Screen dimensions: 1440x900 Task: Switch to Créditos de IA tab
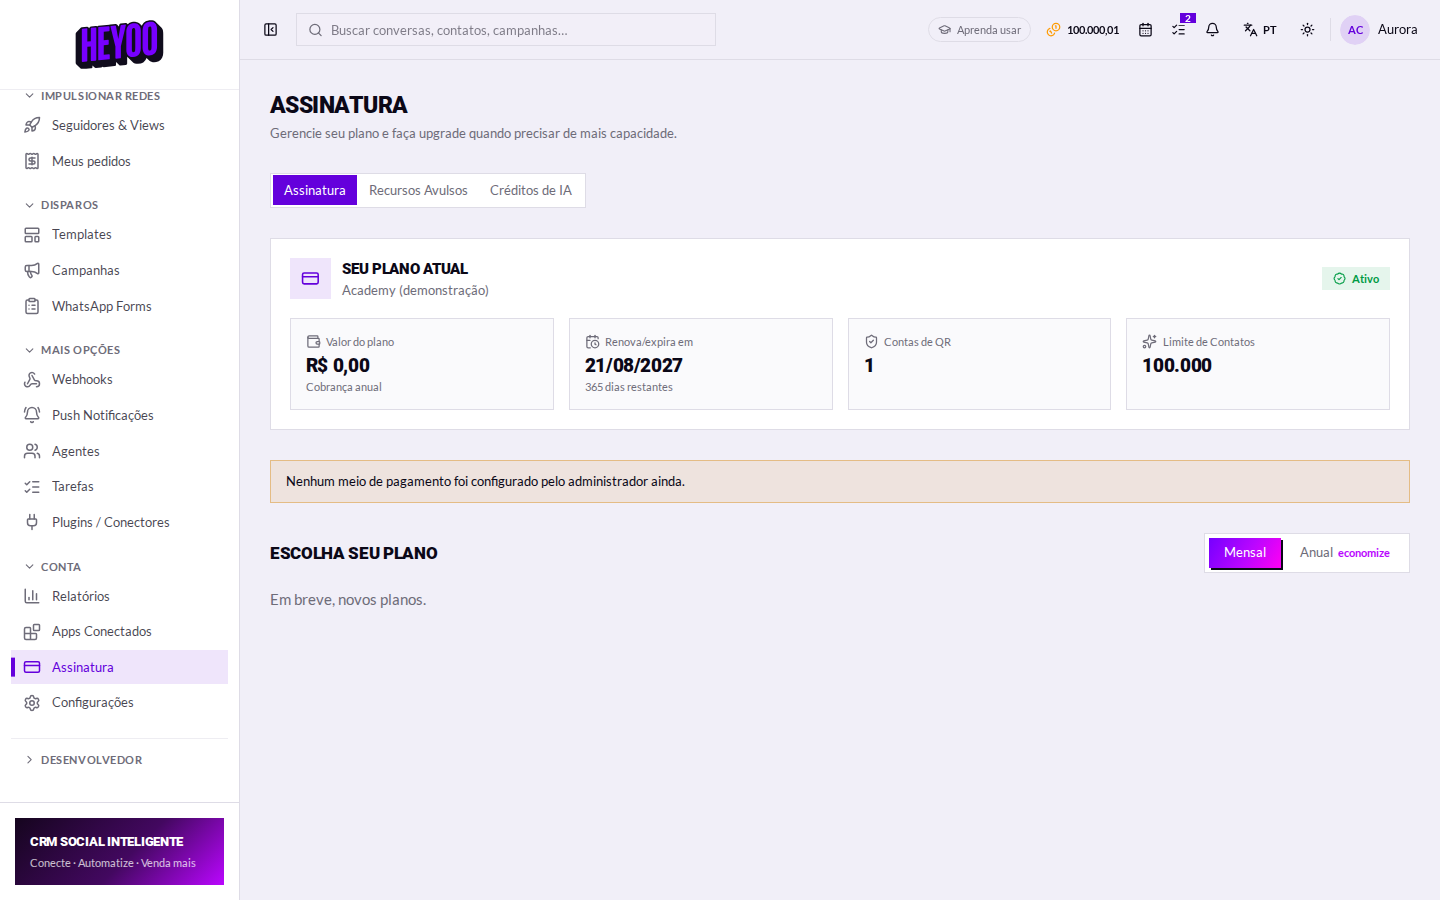pyautogui.click(x=531, y=190)
